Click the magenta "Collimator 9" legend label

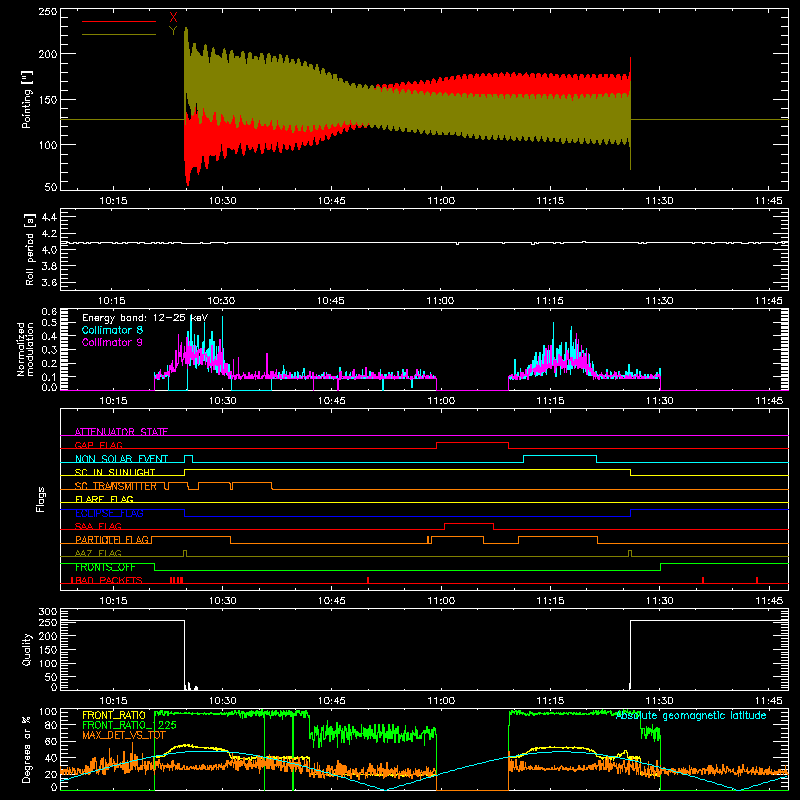click(112, 342)
